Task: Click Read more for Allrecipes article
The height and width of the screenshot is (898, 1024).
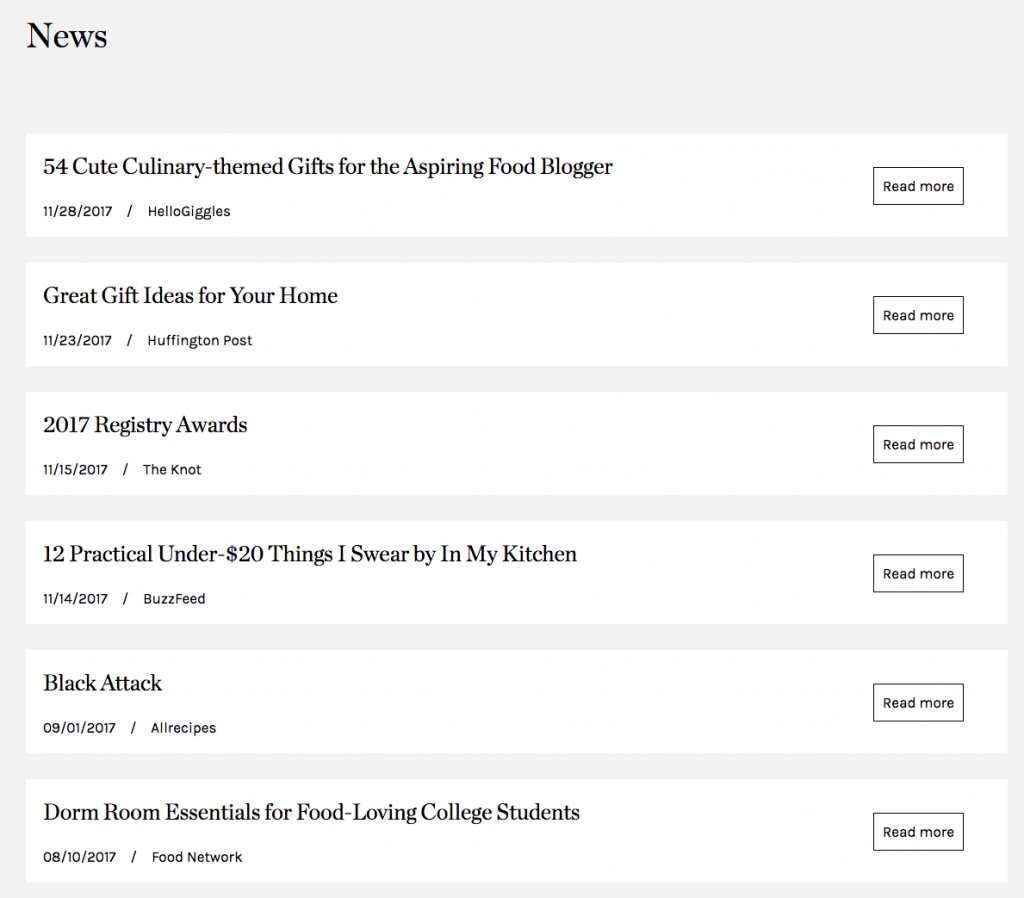Action: click(918, 703)
